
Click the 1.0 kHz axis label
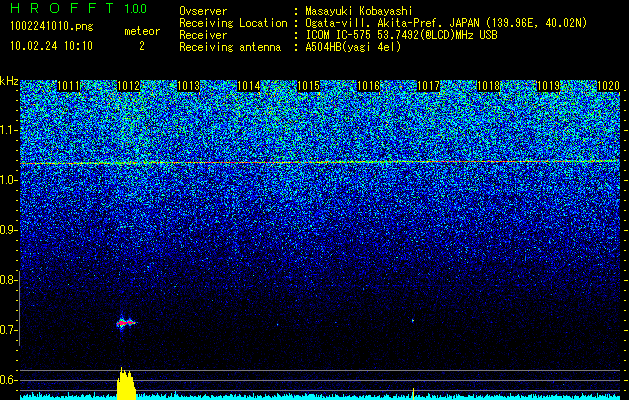pyautogui.click(x=7, y=181)
